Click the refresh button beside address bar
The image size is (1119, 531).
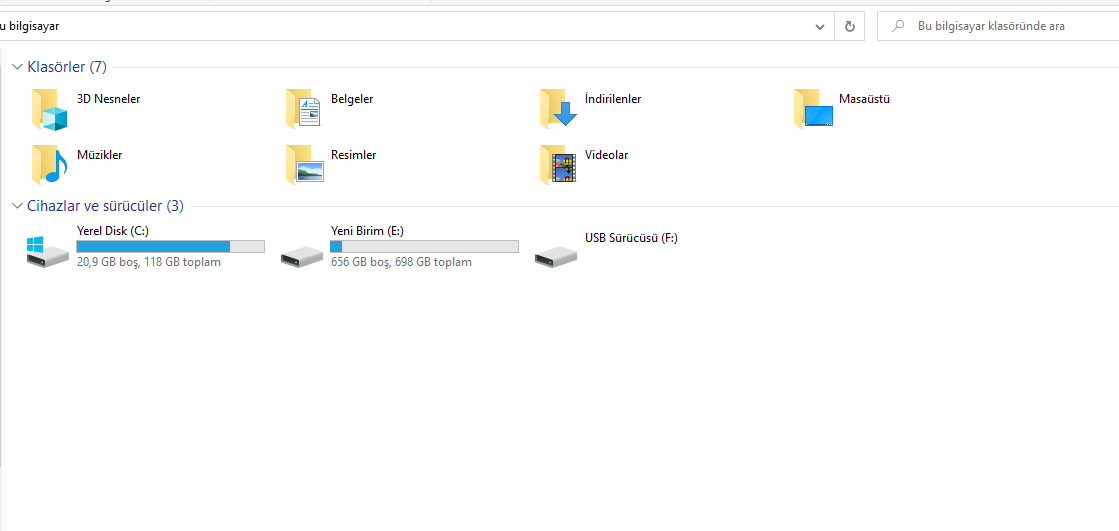pyautogui.click(x=850, y=27)
